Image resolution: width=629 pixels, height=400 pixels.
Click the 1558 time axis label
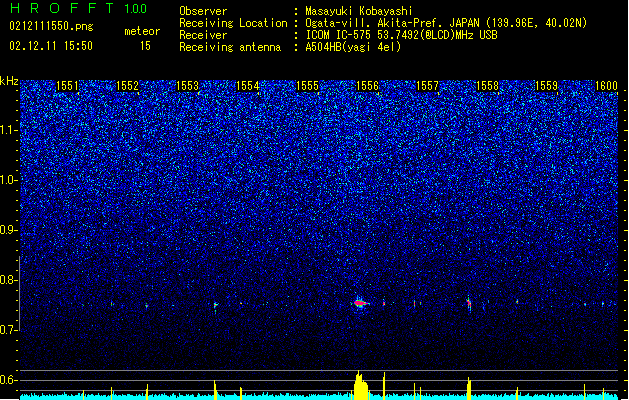coord(487,86)
